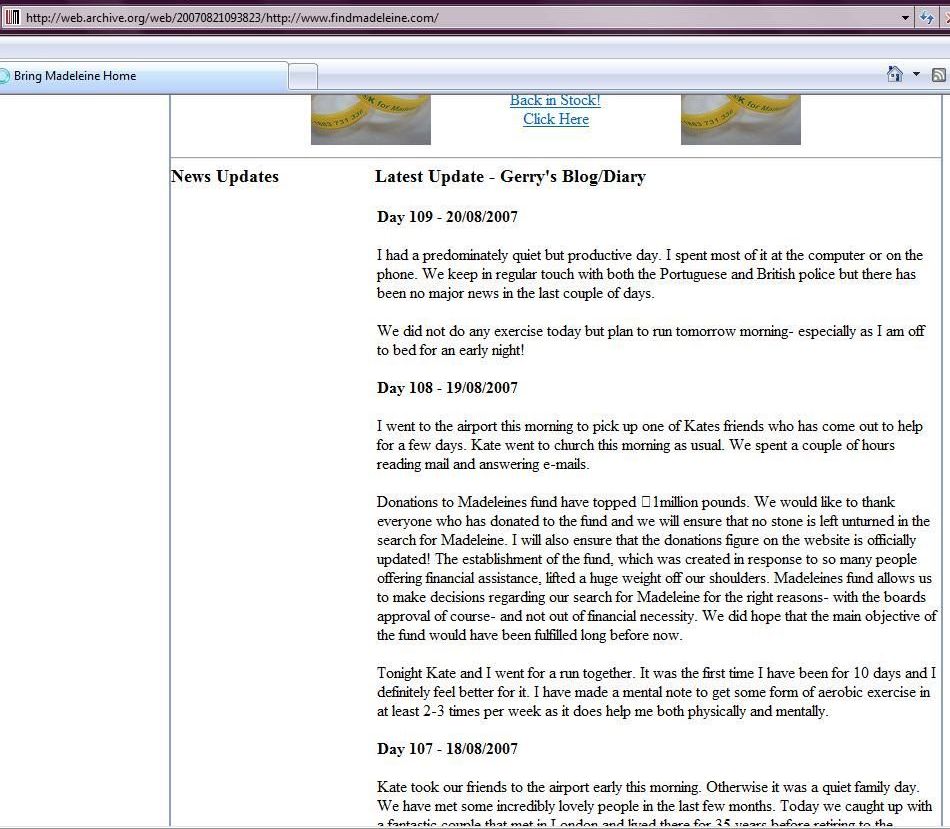
Task: Click the URL address field
Action: [450, 18]
